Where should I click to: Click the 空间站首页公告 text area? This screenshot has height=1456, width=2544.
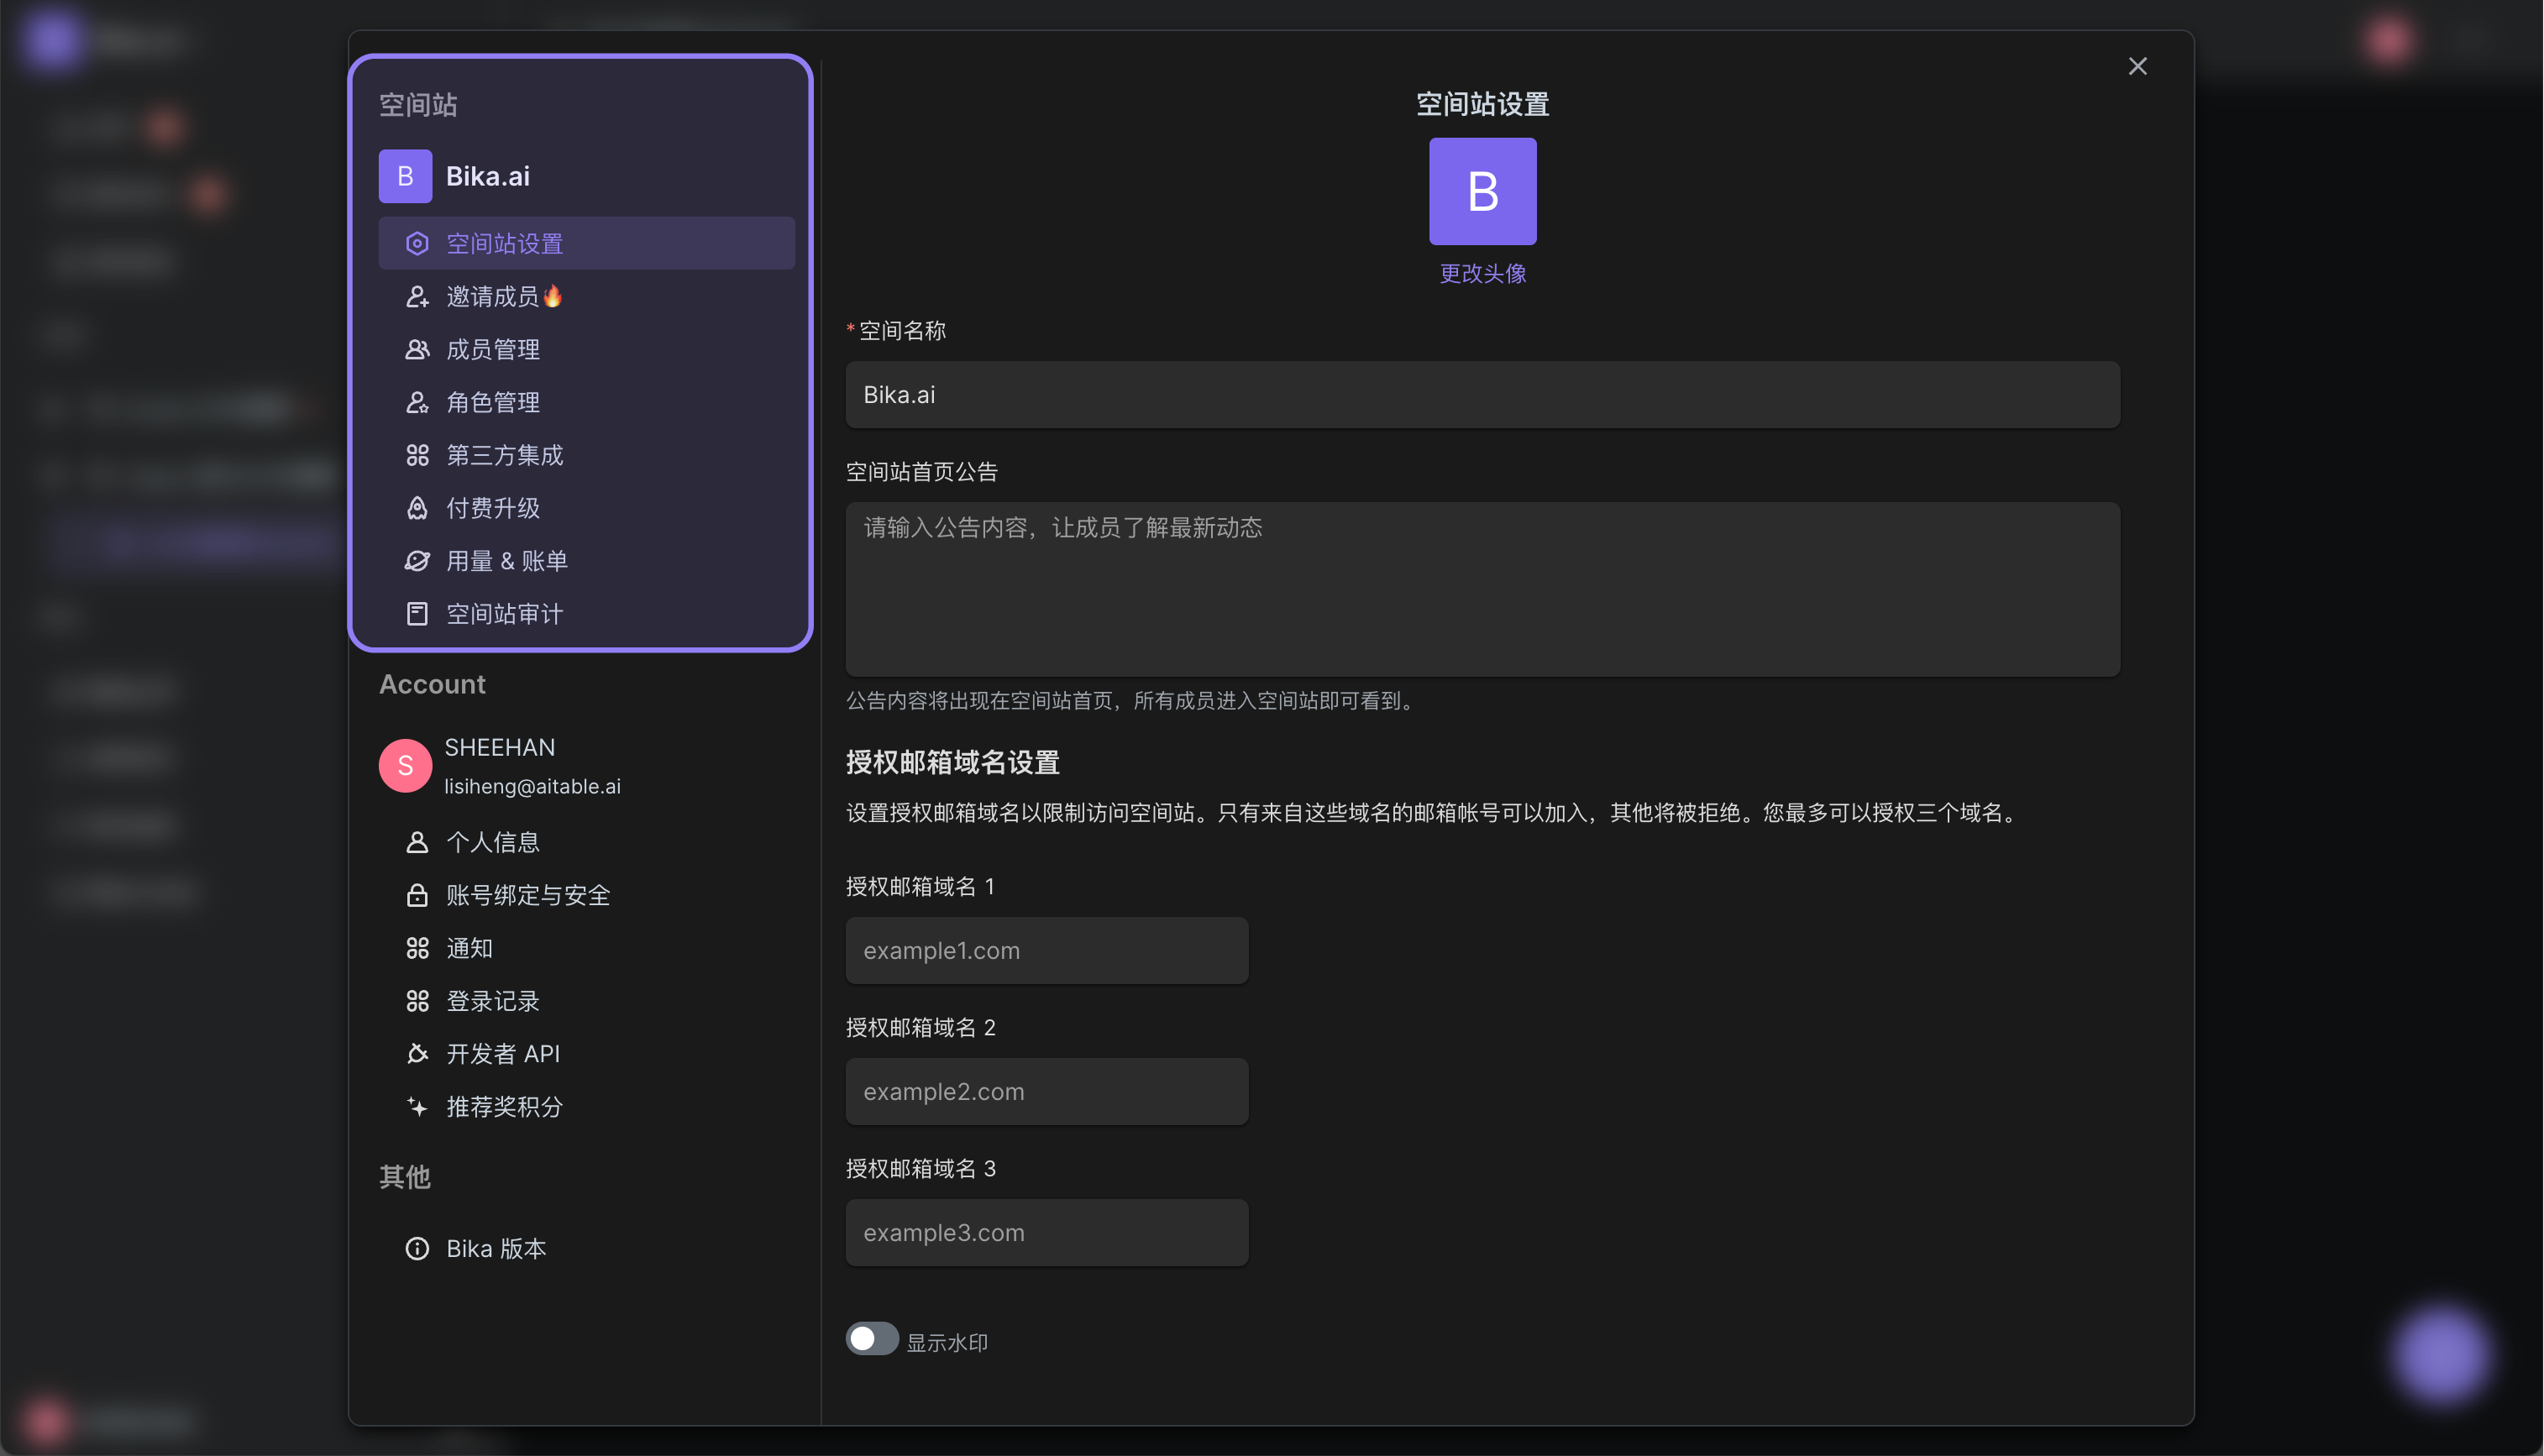point(1482,589)
